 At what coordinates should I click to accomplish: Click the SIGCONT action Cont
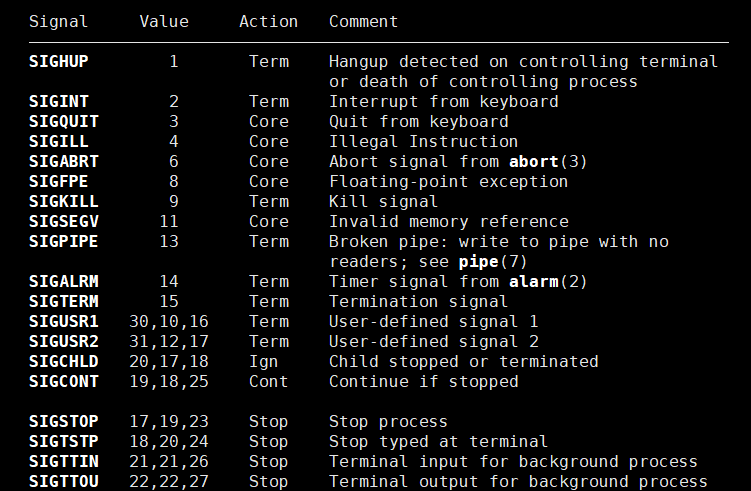(268, 382)
